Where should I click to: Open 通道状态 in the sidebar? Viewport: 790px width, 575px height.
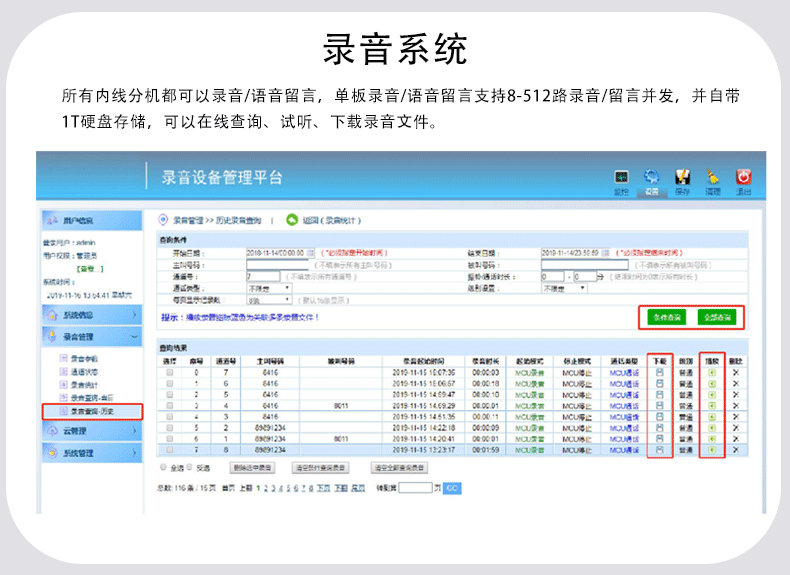[84, 372]
